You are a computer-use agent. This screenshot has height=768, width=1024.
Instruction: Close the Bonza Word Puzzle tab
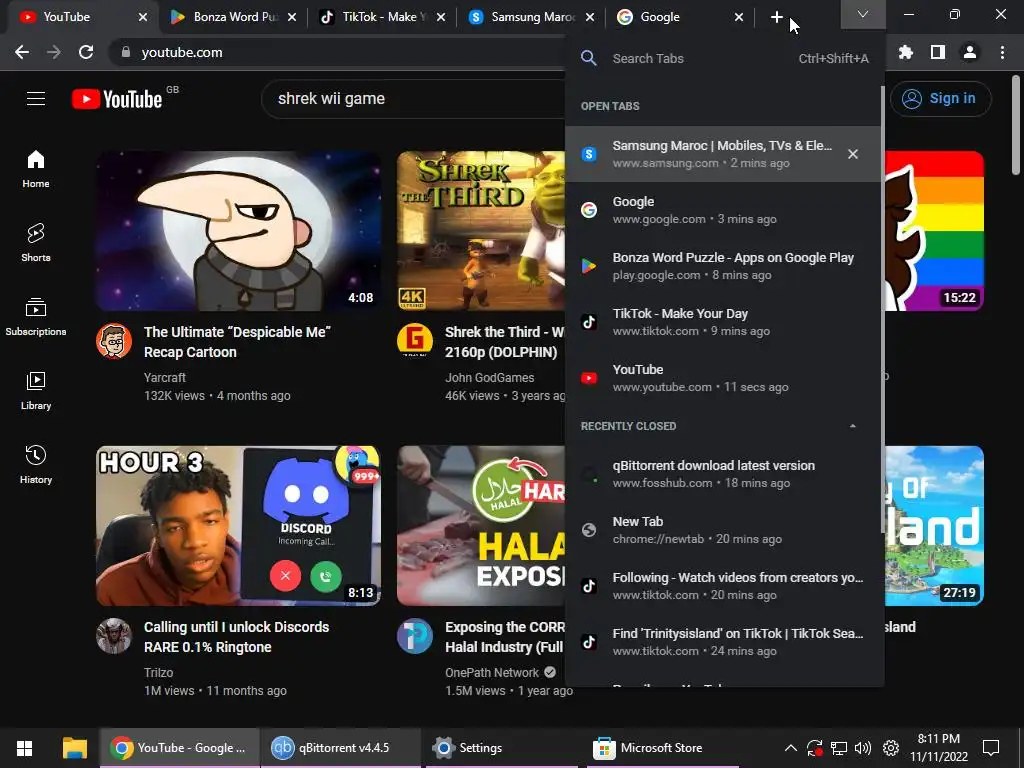(x=292, y=17)
